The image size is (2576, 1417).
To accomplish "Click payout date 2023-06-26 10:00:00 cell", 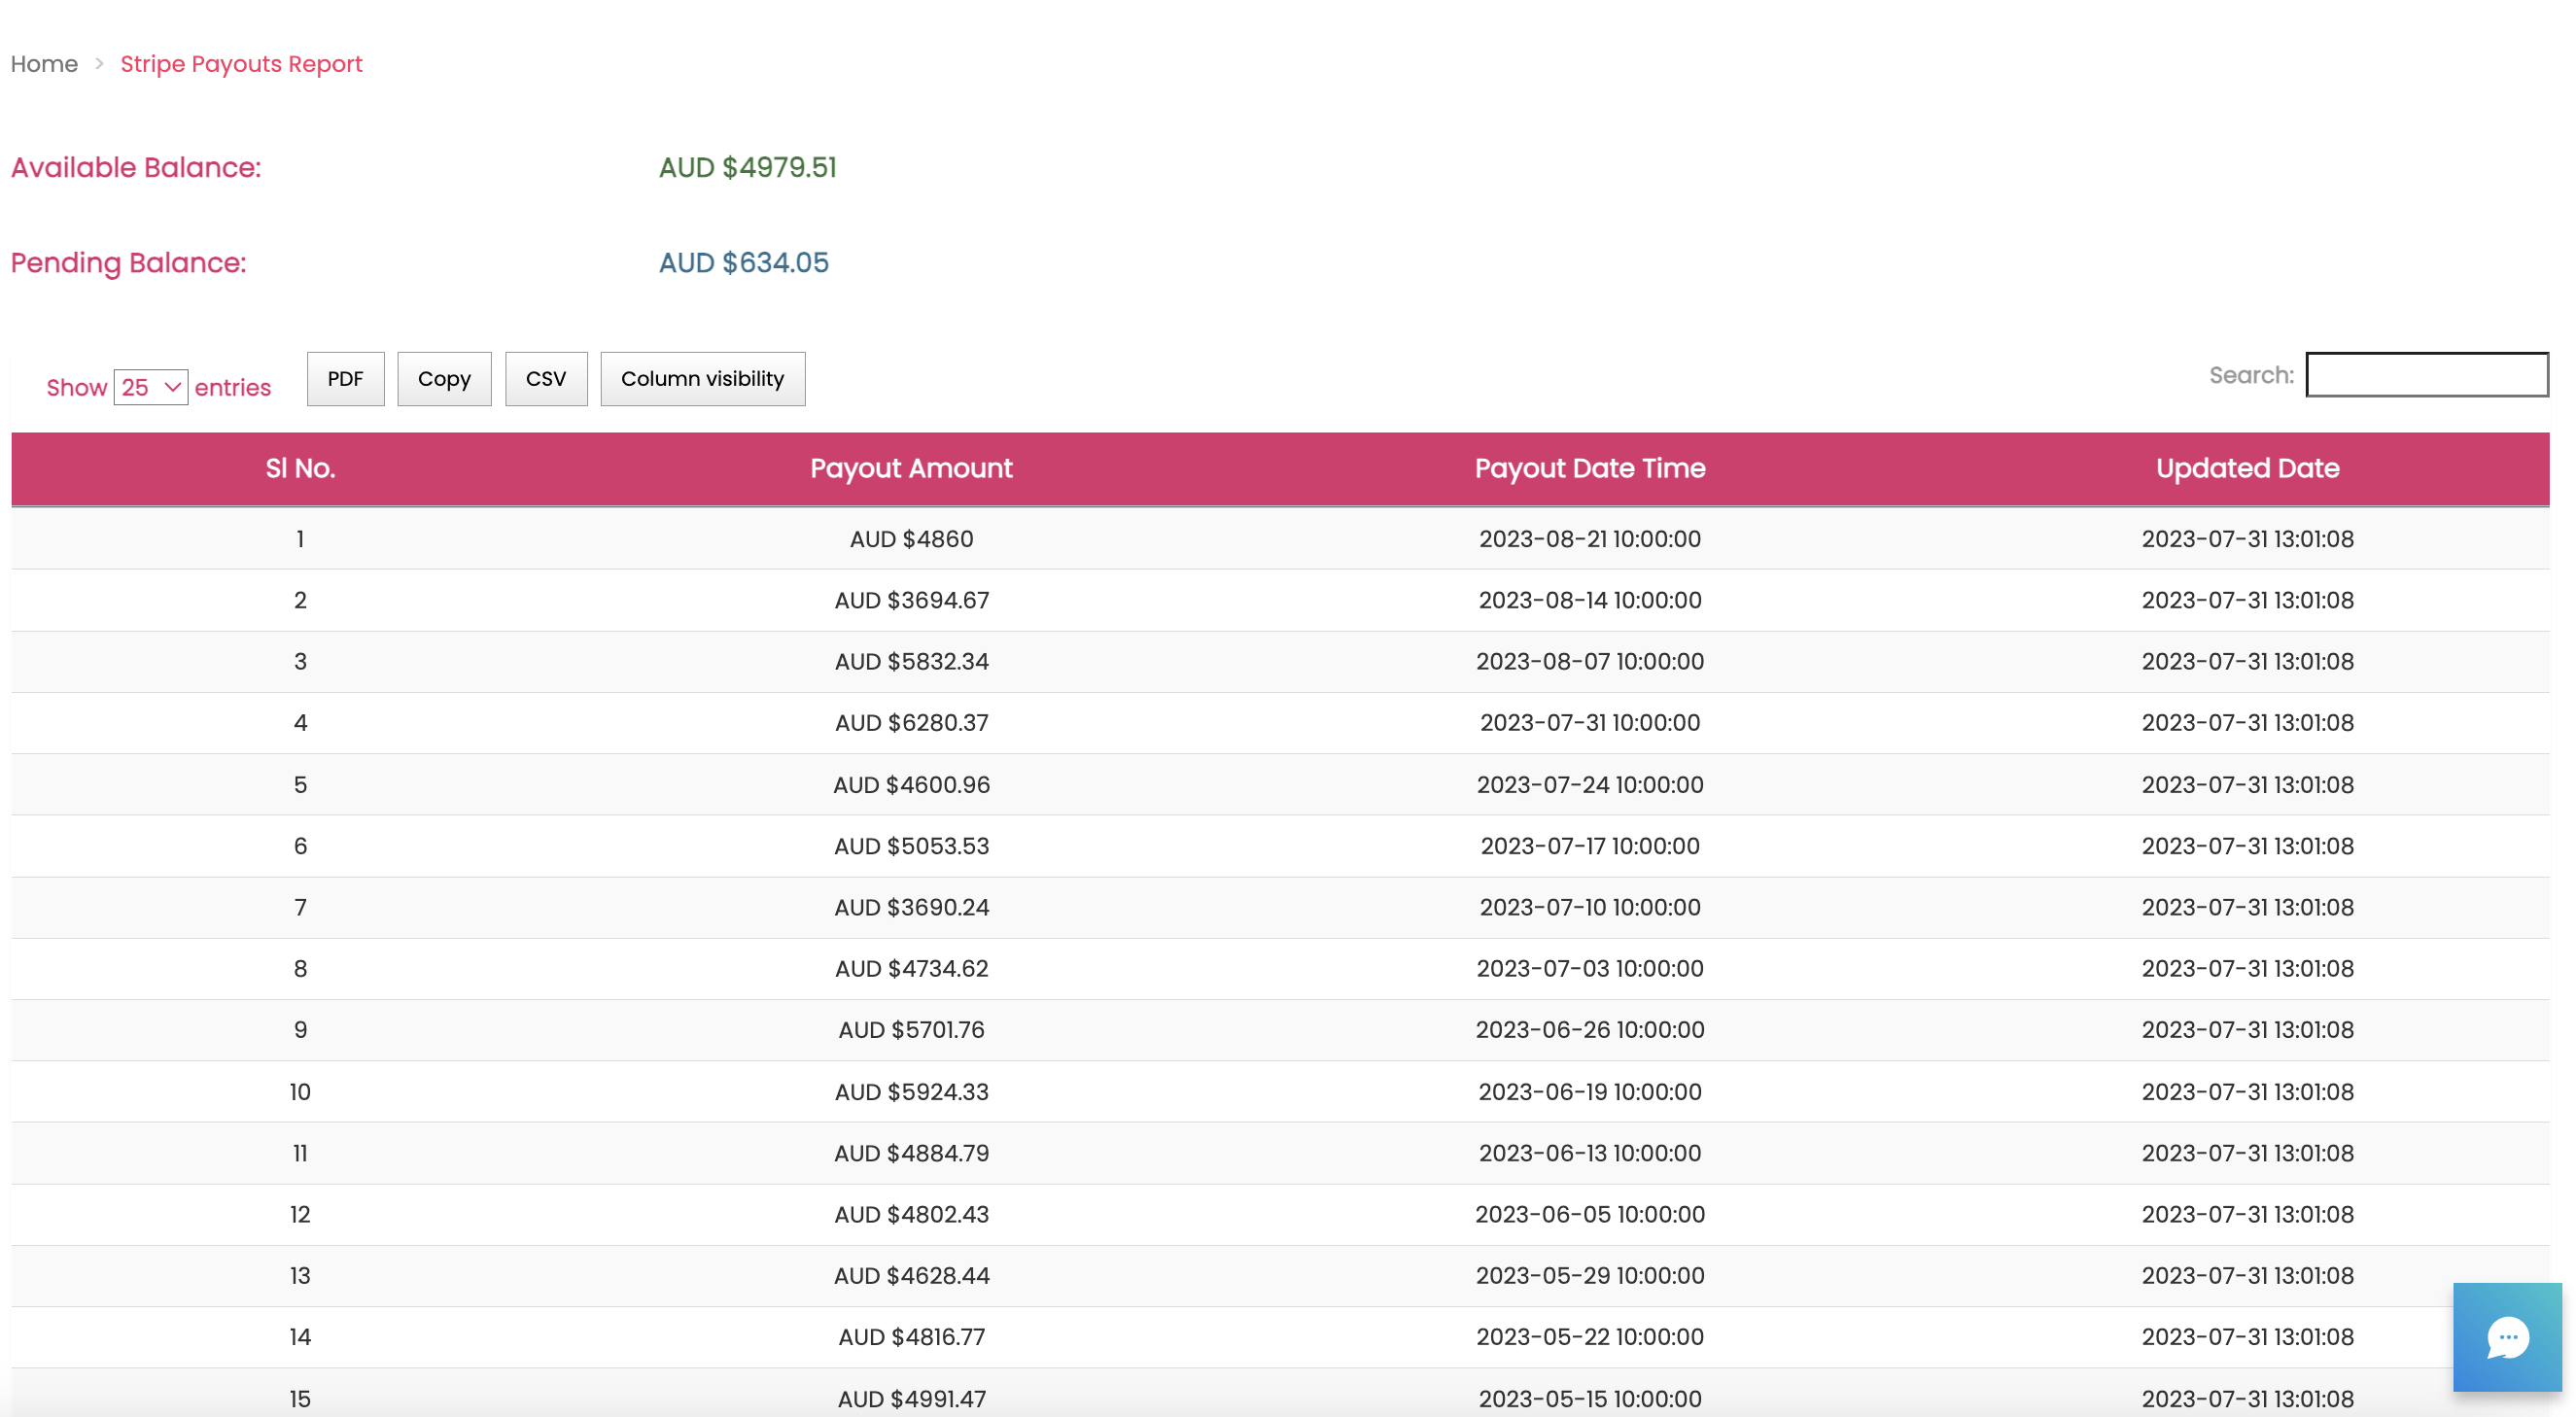I will [1589, 1030].
